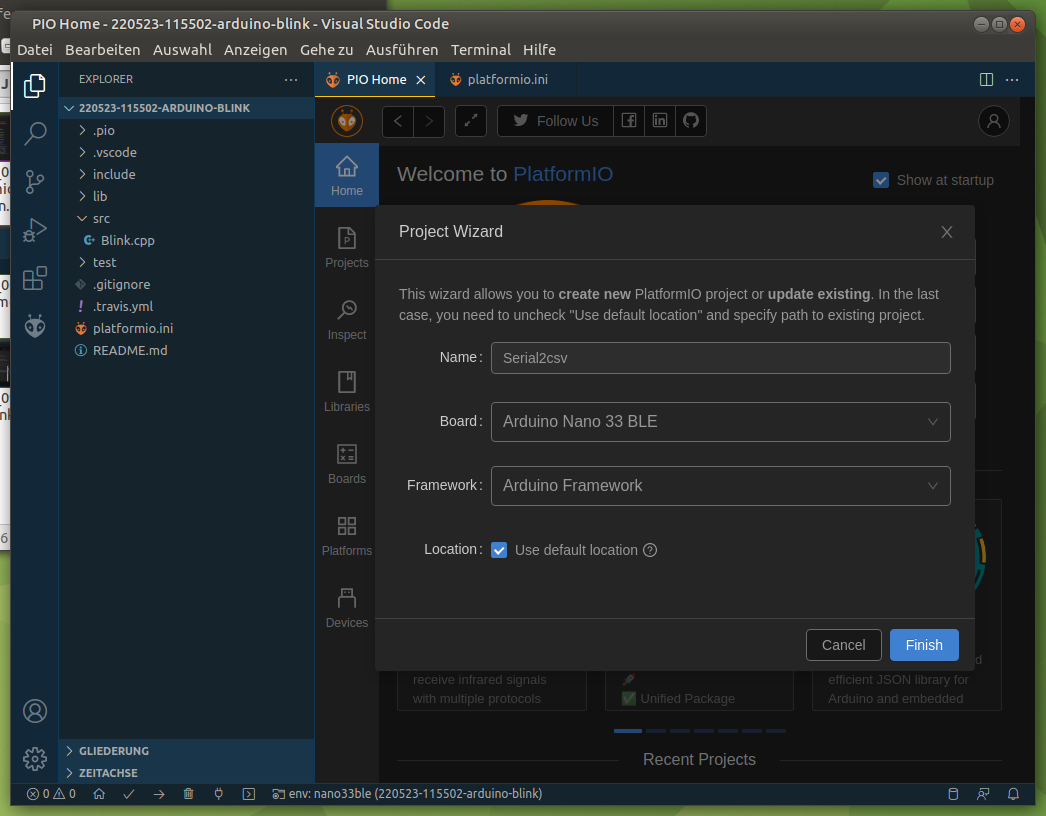This screenshot has width=1046, height=816.
Task: Close the Project Wizard dialog
Action: click(x=947, y=232)
